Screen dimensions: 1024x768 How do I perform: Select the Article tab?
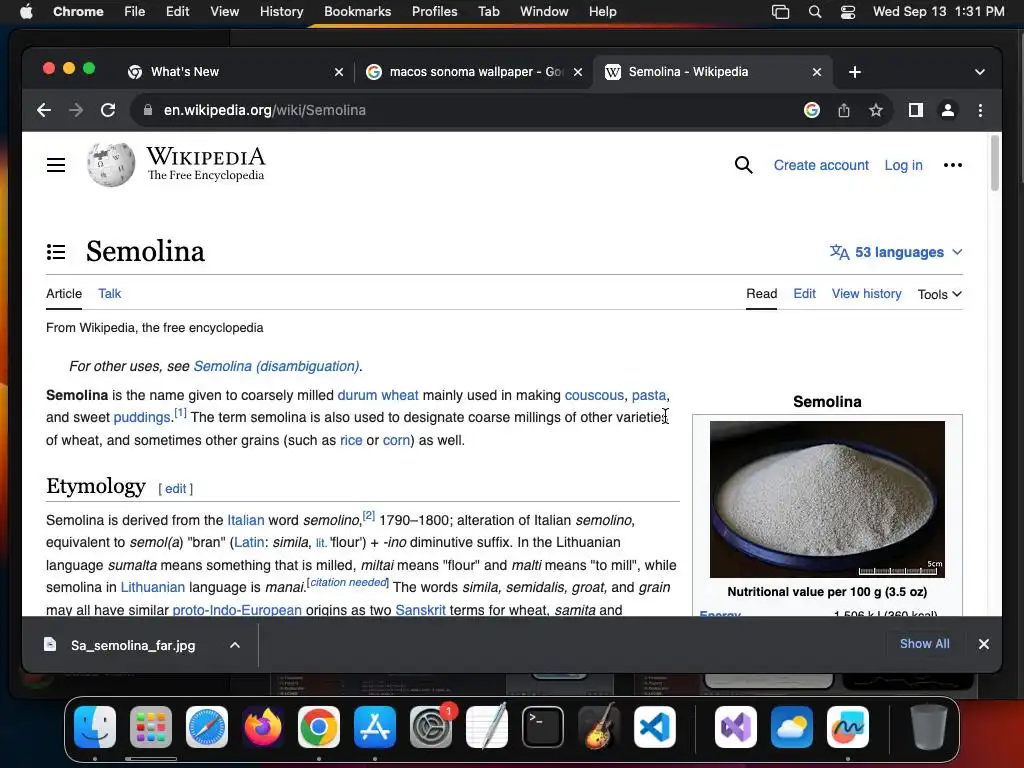(64, 294)
